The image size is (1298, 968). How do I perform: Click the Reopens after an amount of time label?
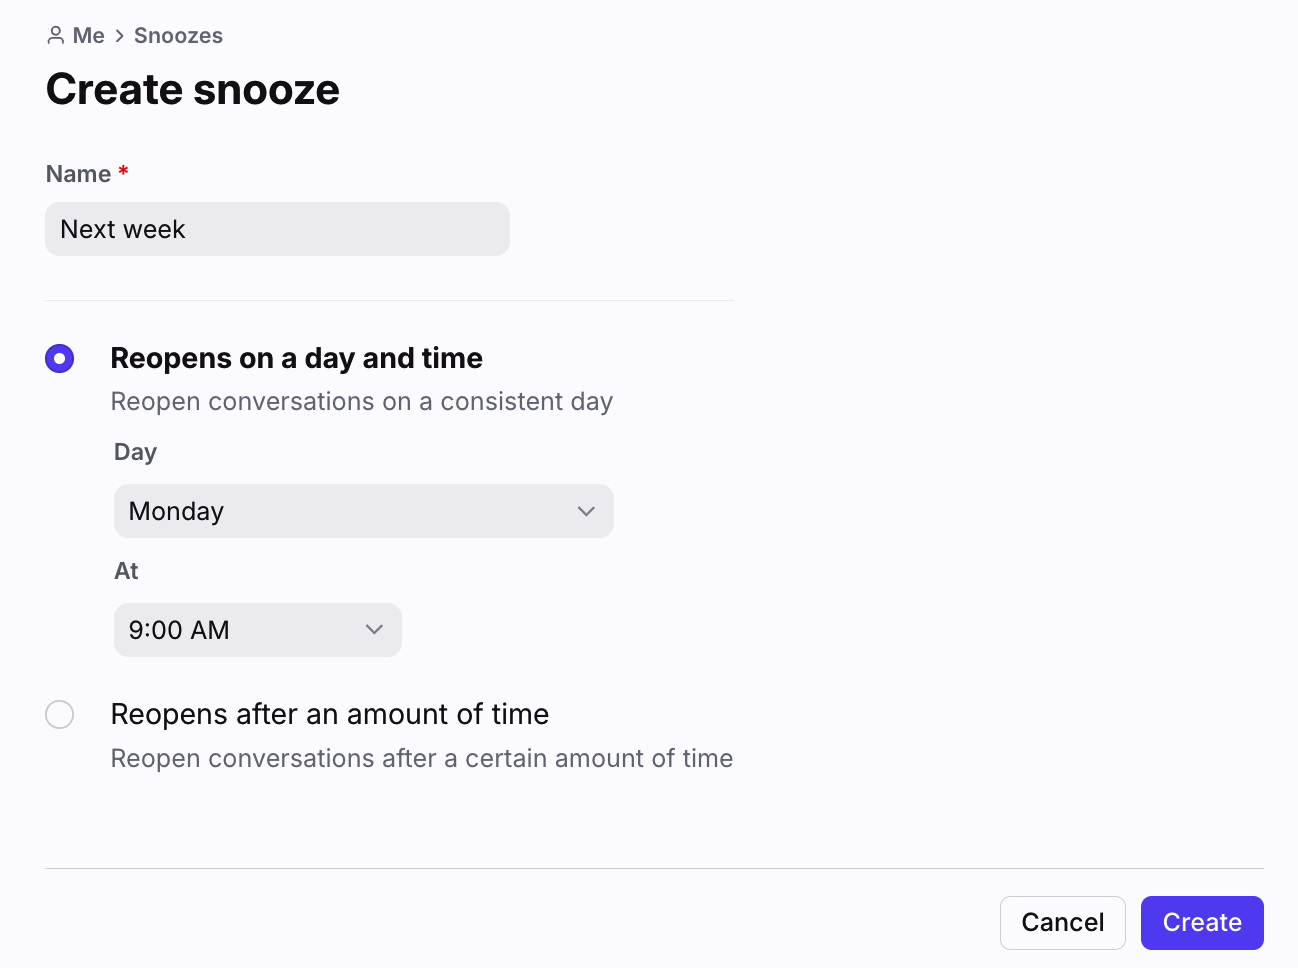[x=330, y=714]
